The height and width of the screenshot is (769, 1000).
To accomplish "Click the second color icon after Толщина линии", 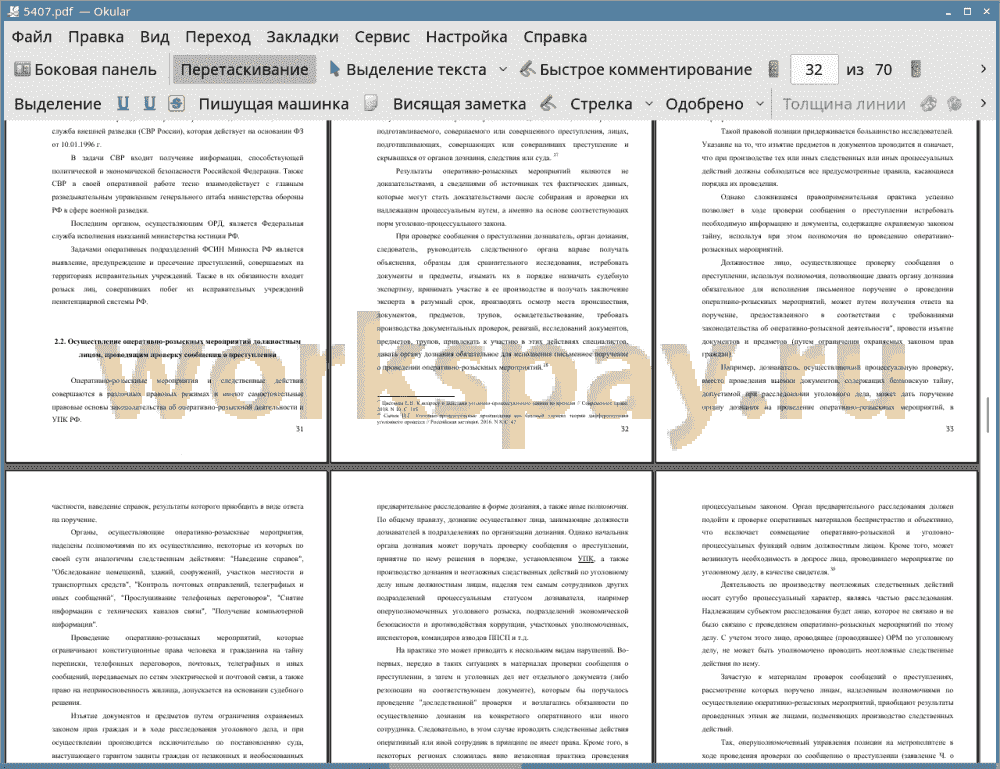I will point(954,103).
